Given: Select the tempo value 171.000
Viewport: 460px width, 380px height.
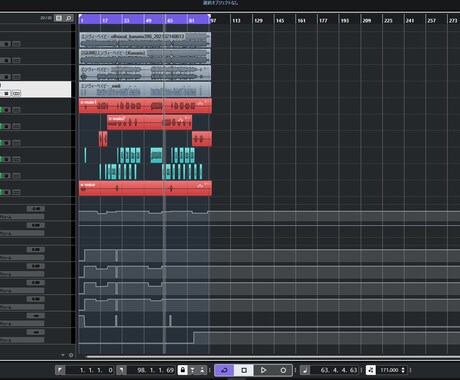Looking at the screenshot, I should (x=389, y=370).
